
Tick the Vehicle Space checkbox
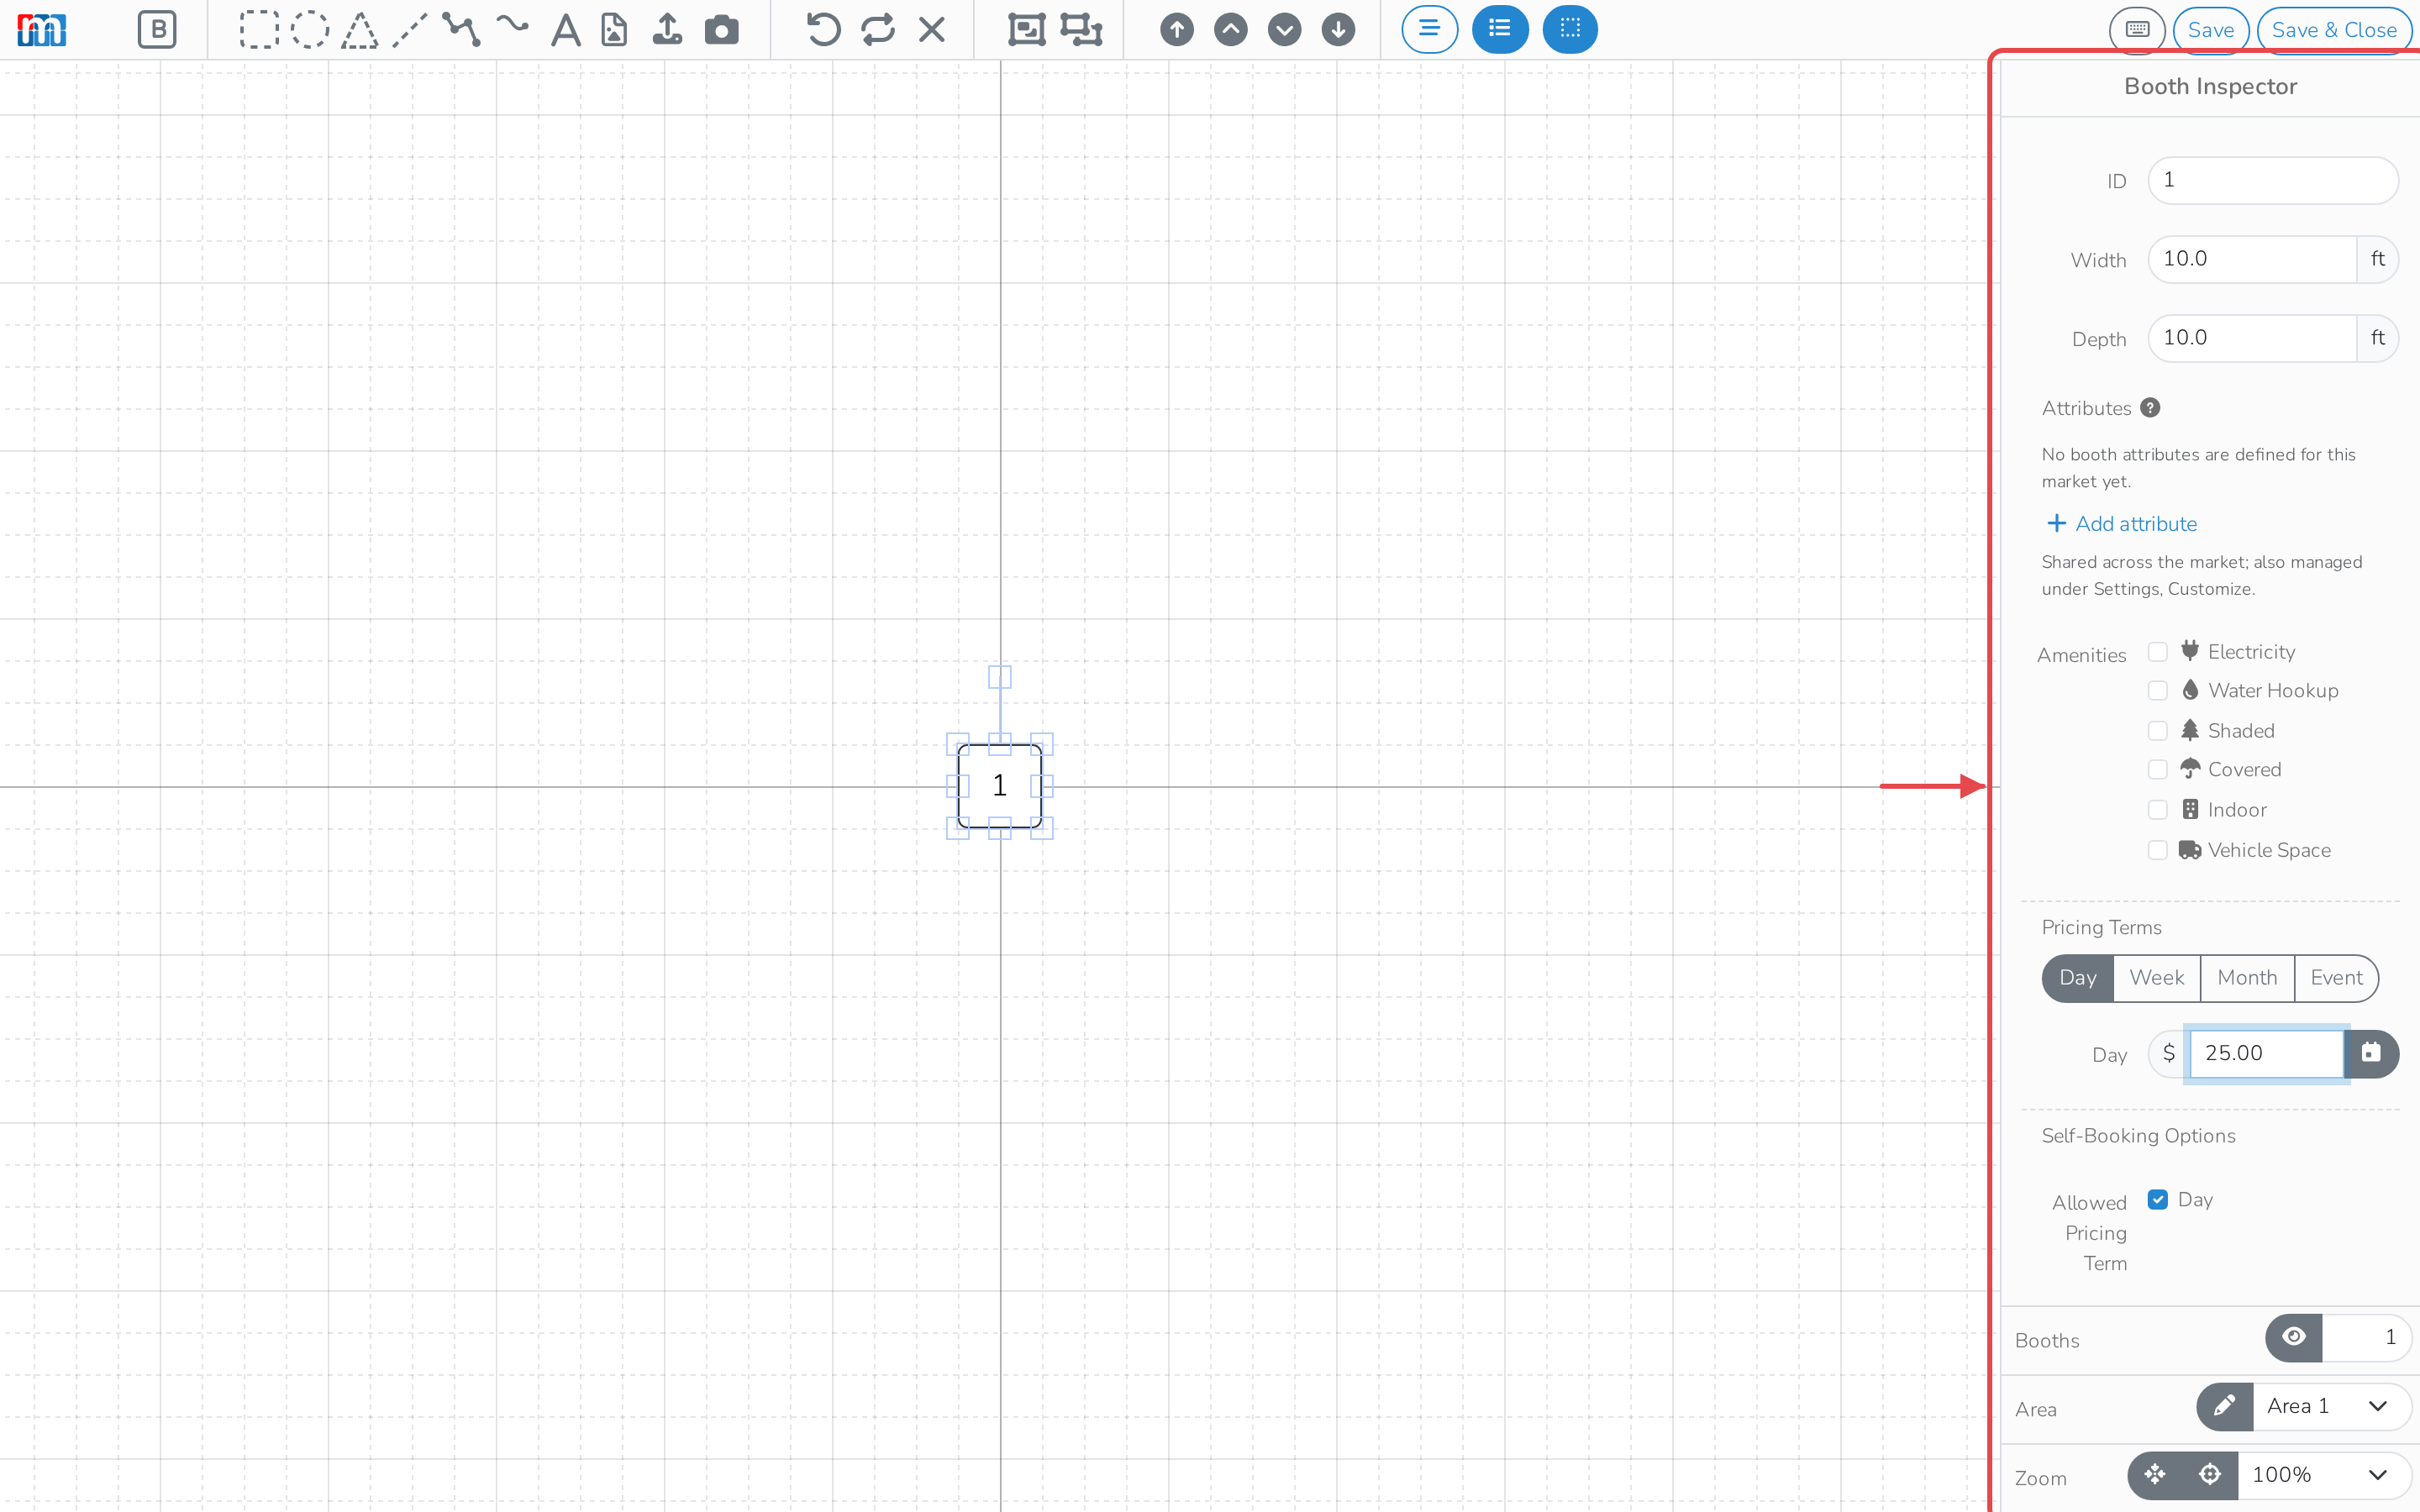tap(2158, 850)
